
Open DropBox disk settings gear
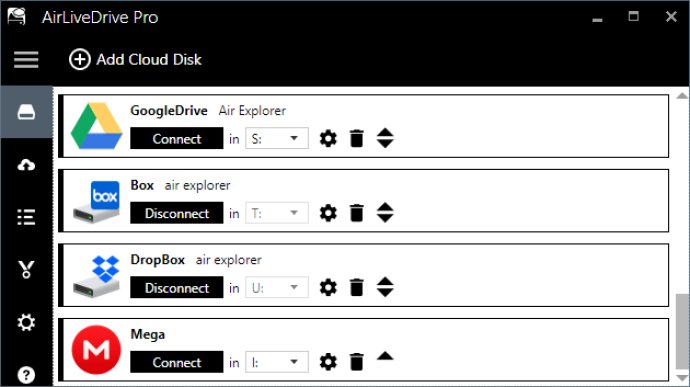pos(328,287)
